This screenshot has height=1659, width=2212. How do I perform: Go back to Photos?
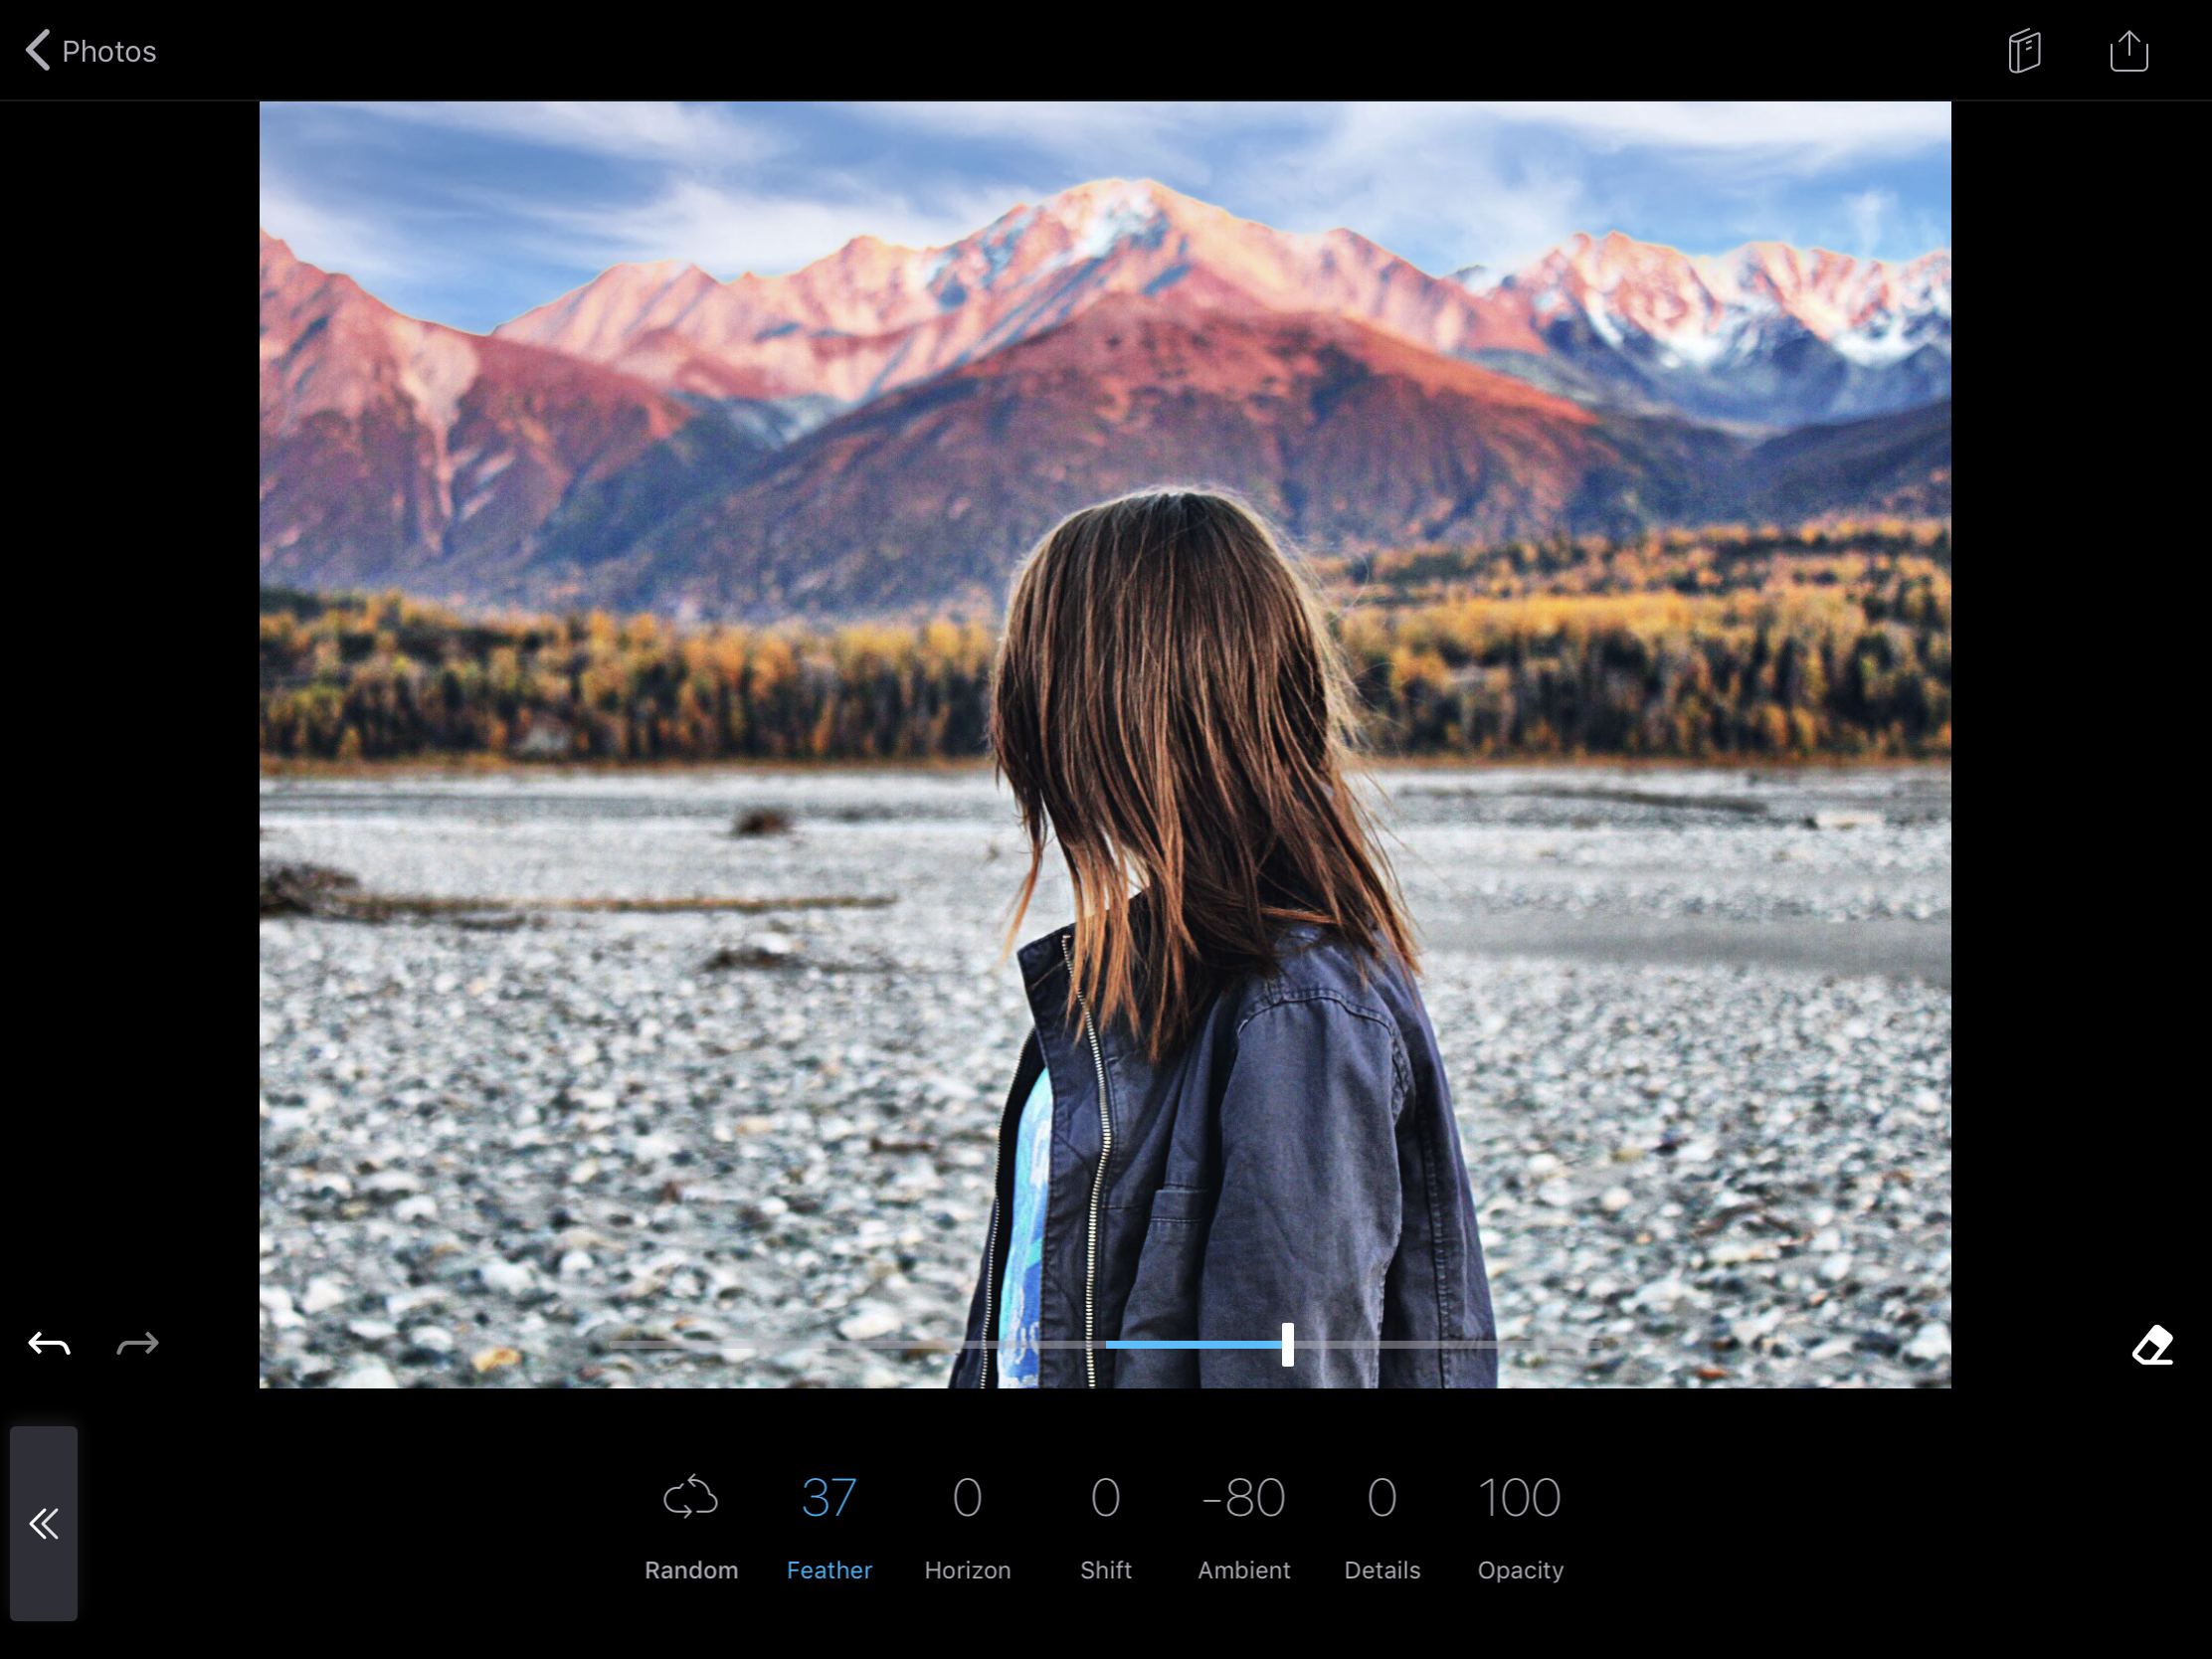pos(109,51)
